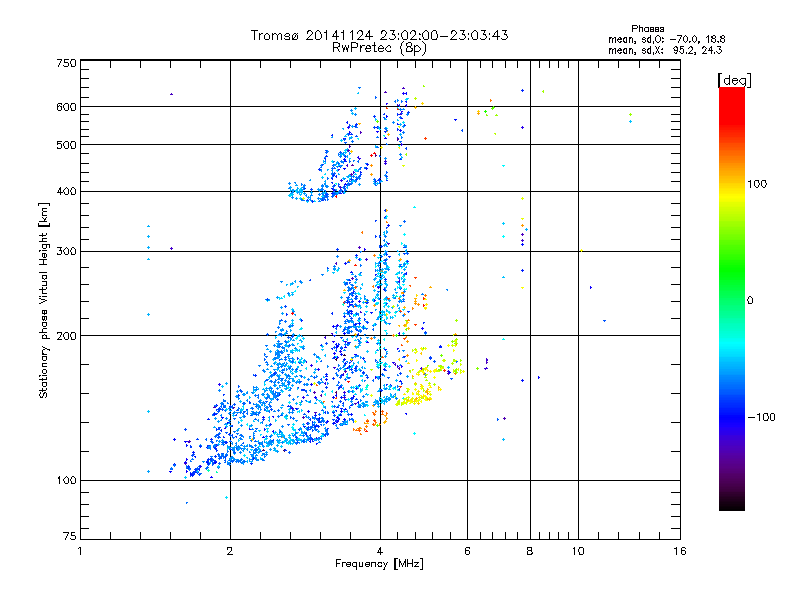Click the x-axis tick label '6'
This screenshot has height=600, width=800.
click(x=467, y=551)
